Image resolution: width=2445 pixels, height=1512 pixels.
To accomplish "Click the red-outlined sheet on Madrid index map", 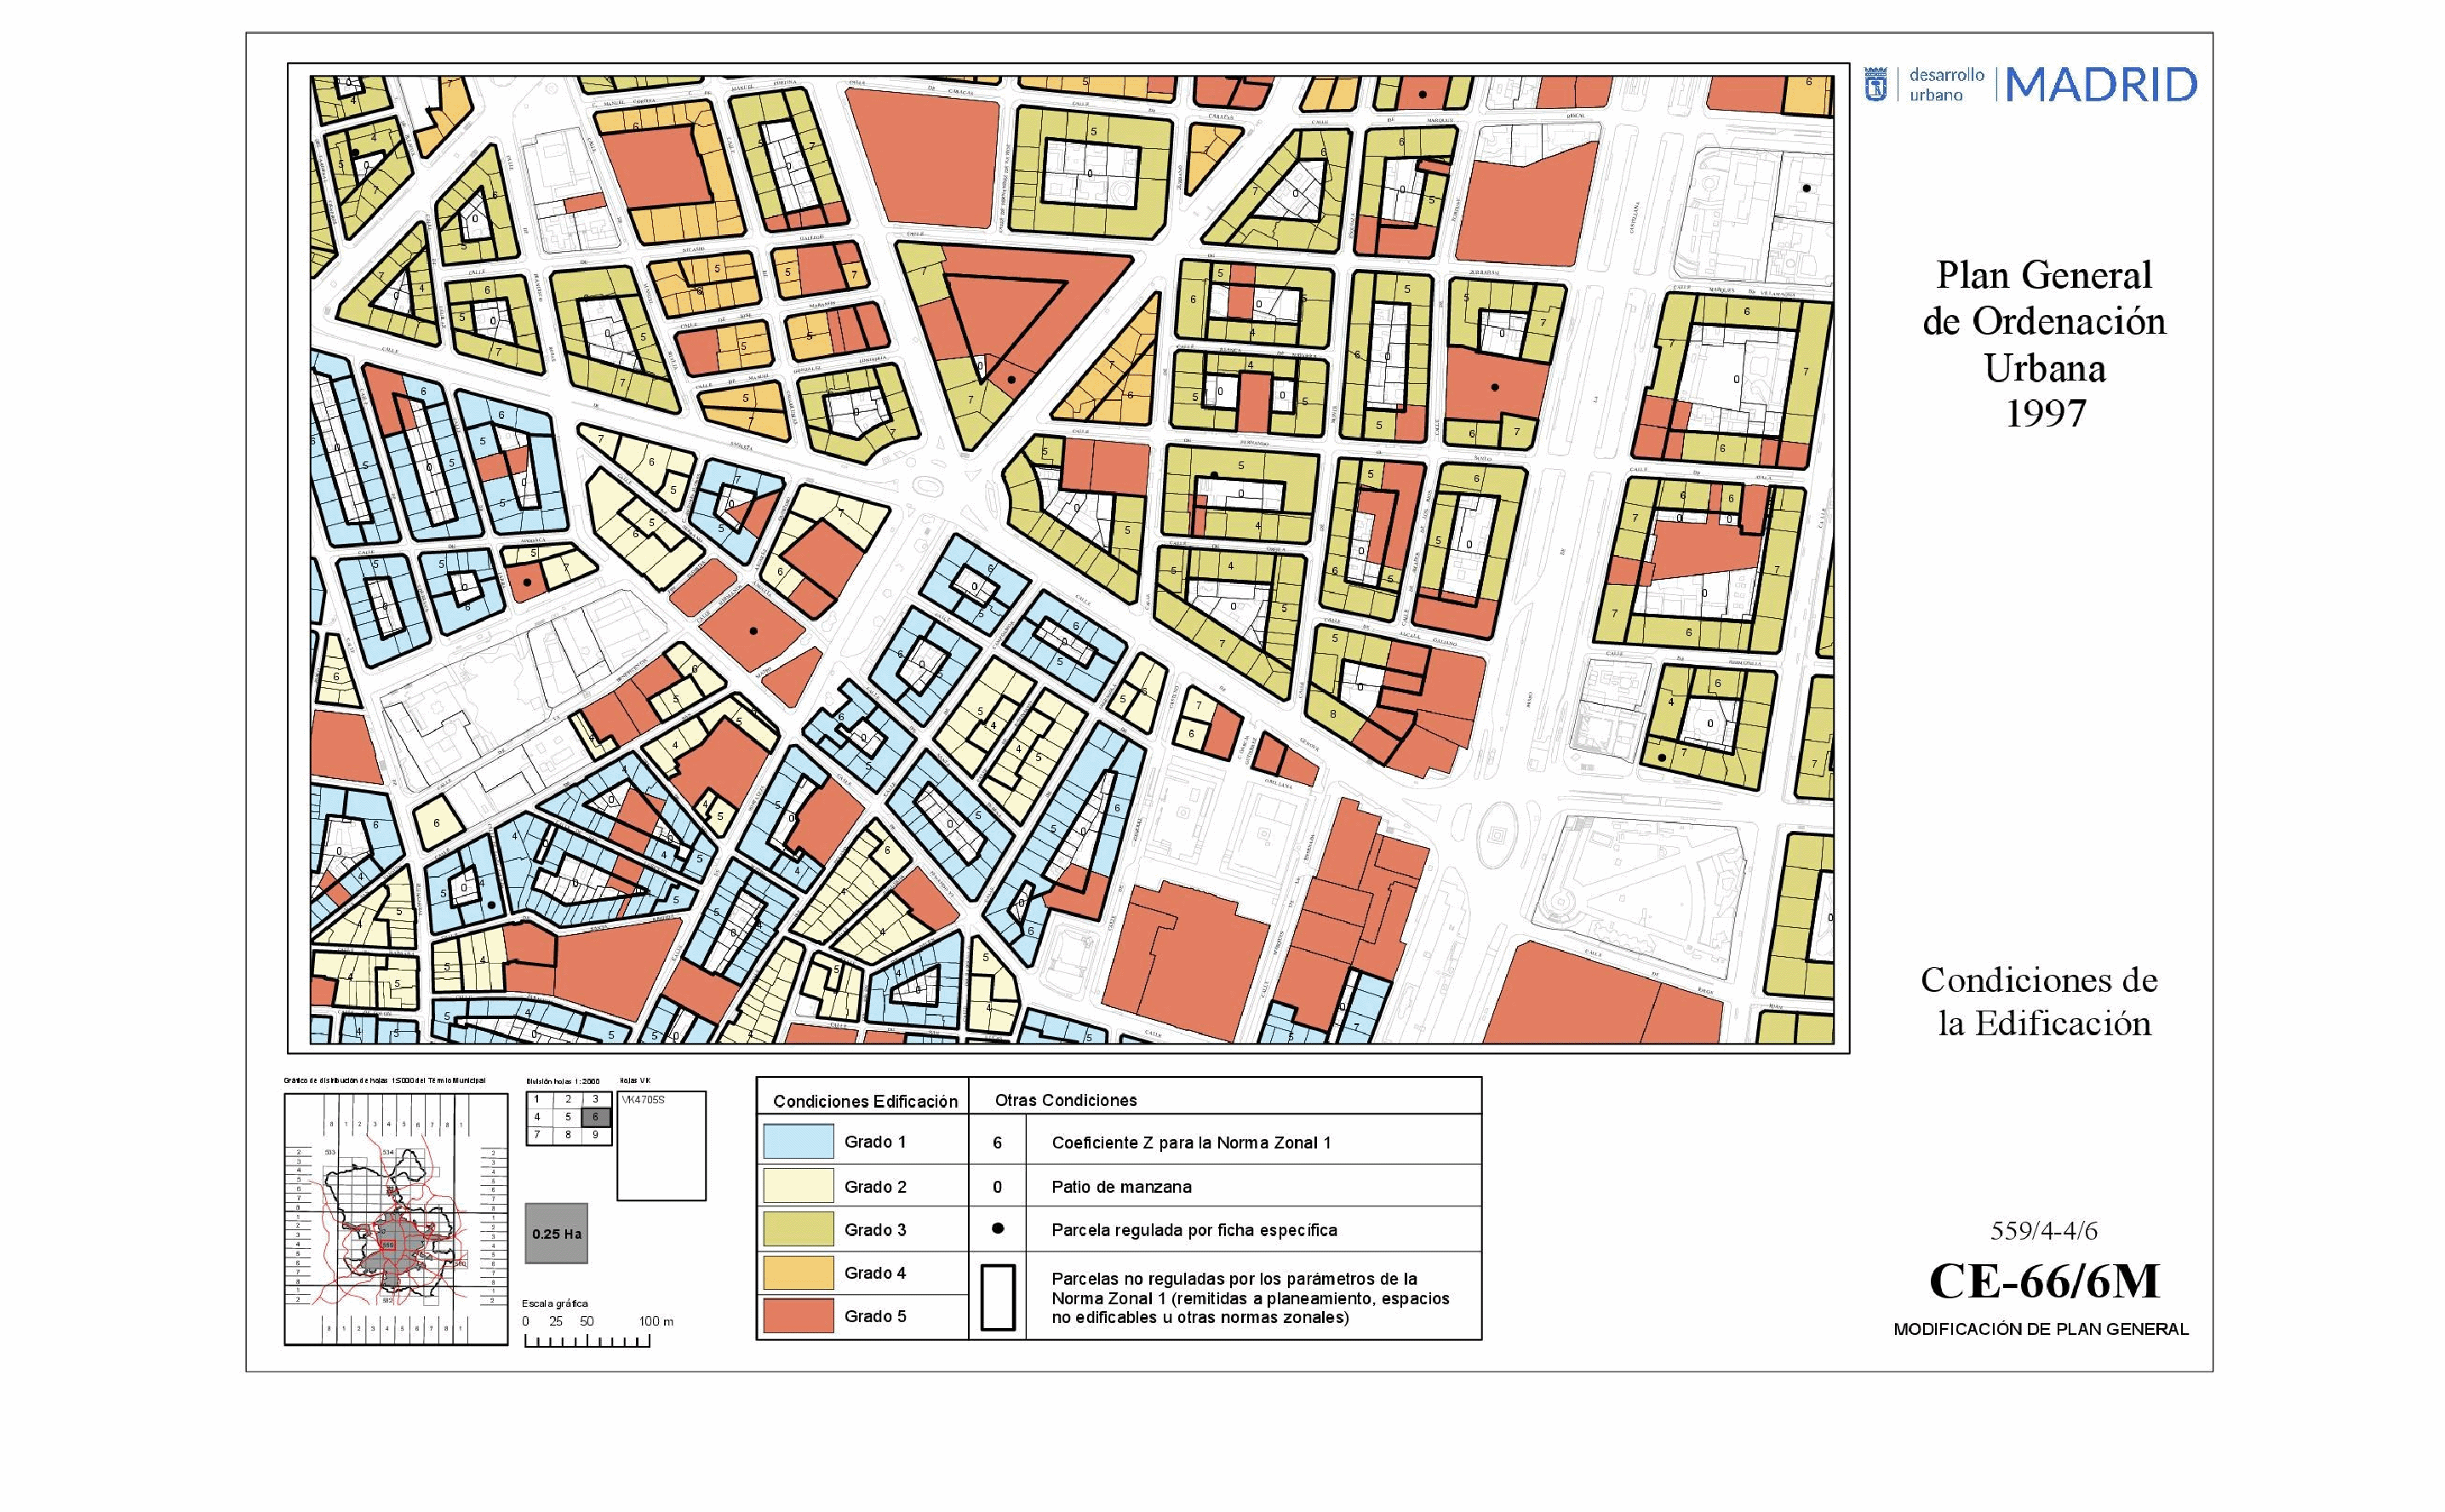I will coord(388,1244).
